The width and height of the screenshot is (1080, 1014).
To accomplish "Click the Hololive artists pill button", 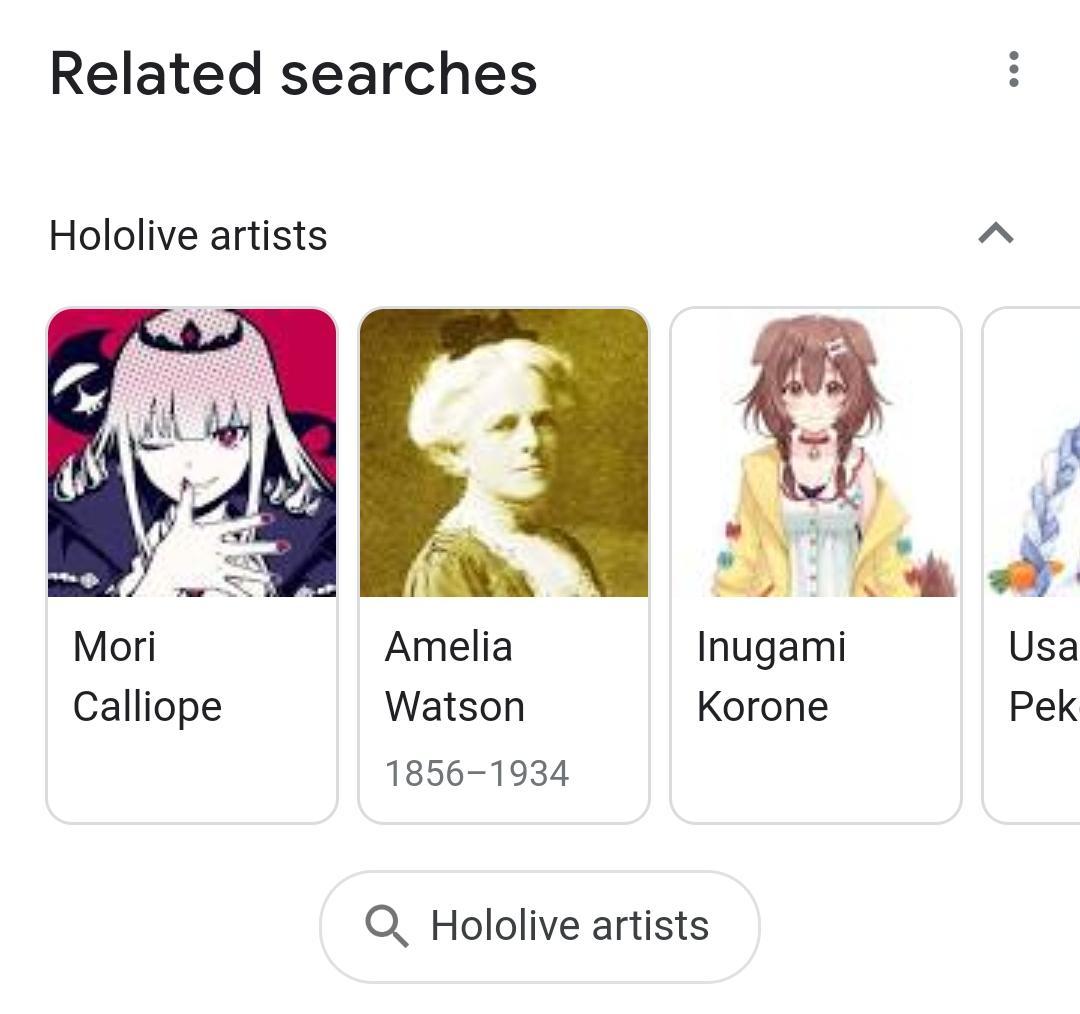I will (x=540, y=926).
